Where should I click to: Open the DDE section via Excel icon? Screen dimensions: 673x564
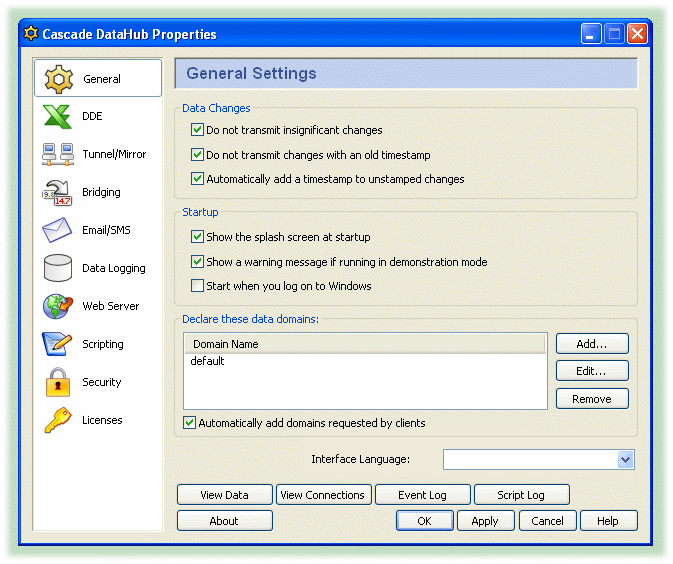(x=57, y=116)
